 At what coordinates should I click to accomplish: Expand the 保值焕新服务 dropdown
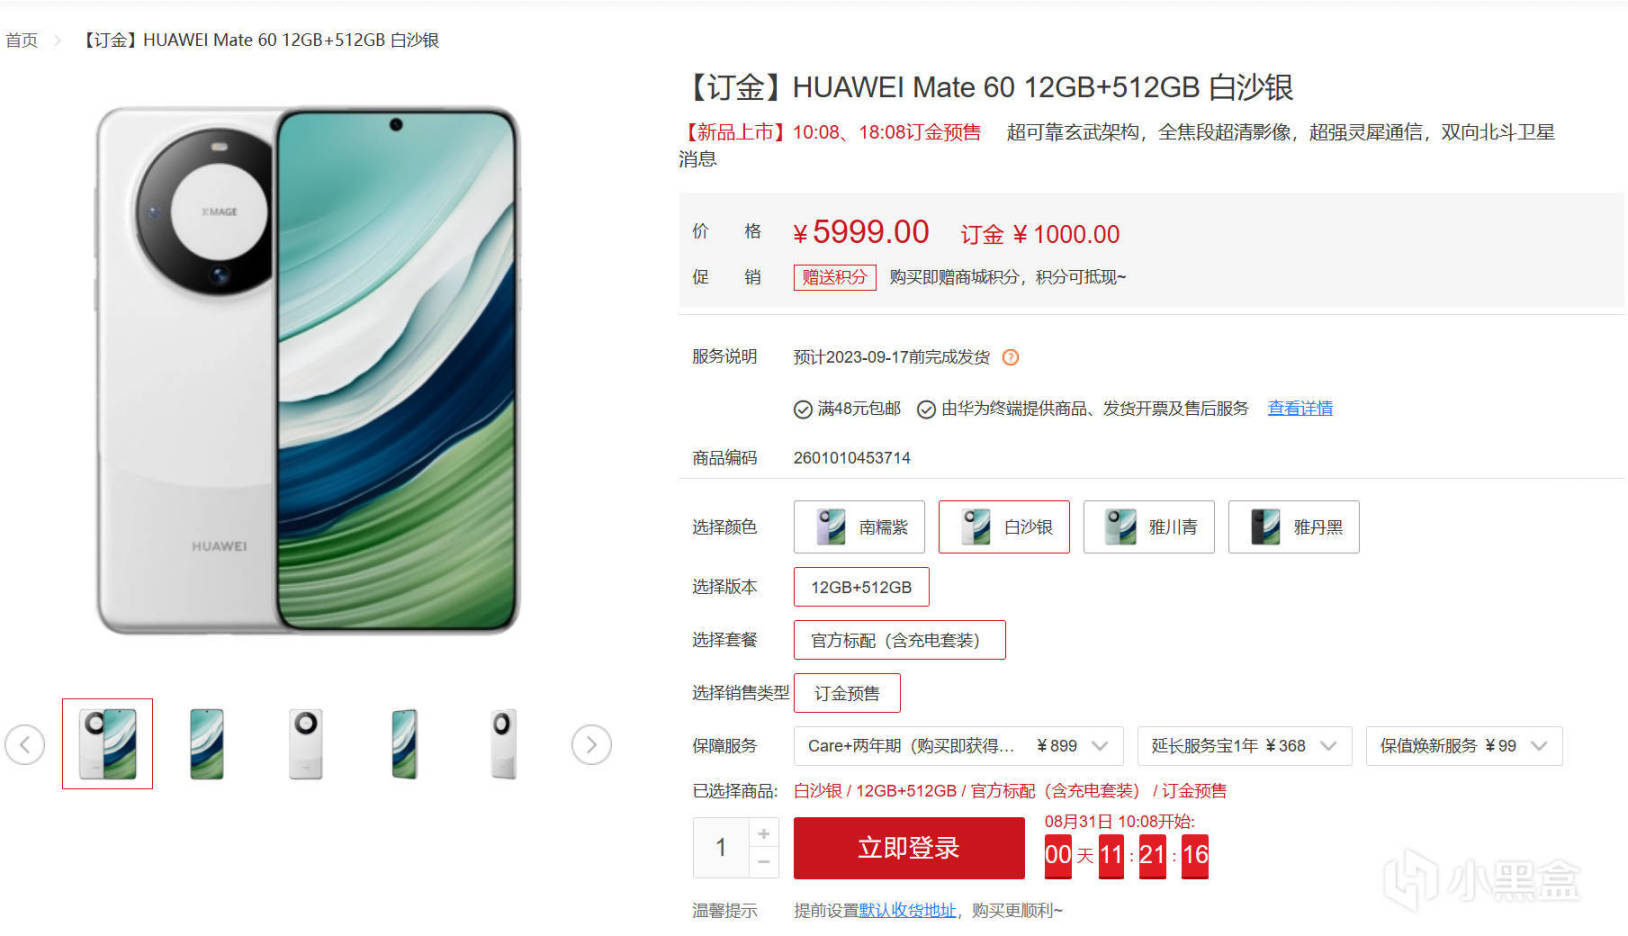point(1464,746)
